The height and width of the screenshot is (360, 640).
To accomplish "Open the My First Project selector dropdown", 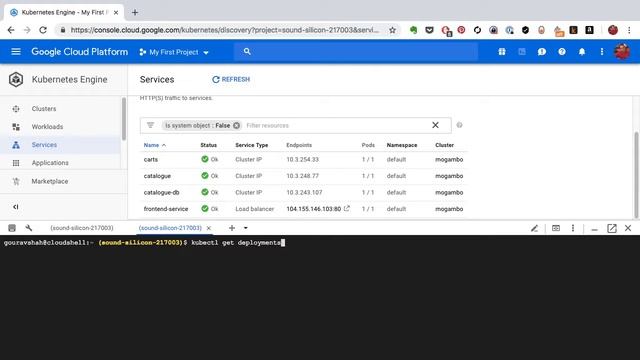I will tap(174, 52).
